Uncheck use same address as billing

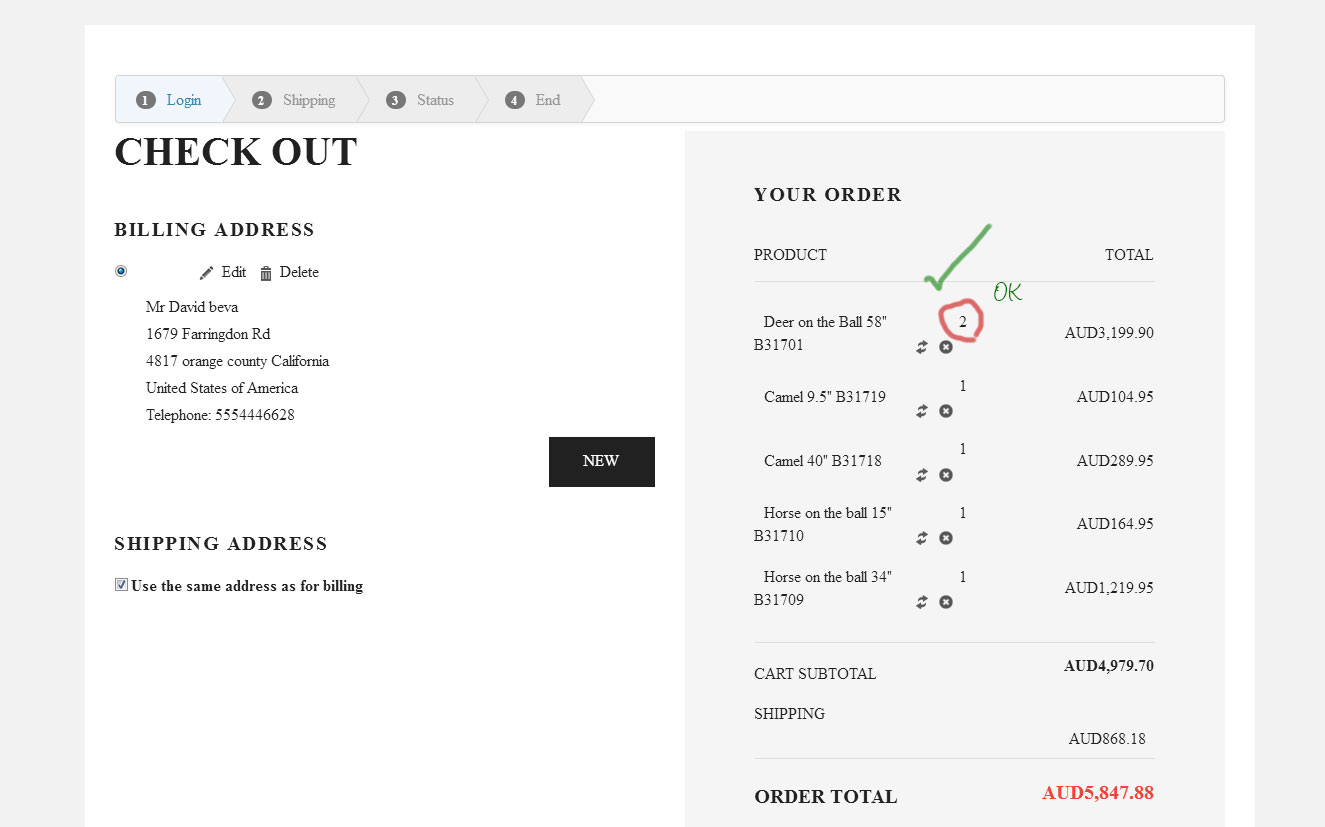pyautogui.click(x=122, y=585)
